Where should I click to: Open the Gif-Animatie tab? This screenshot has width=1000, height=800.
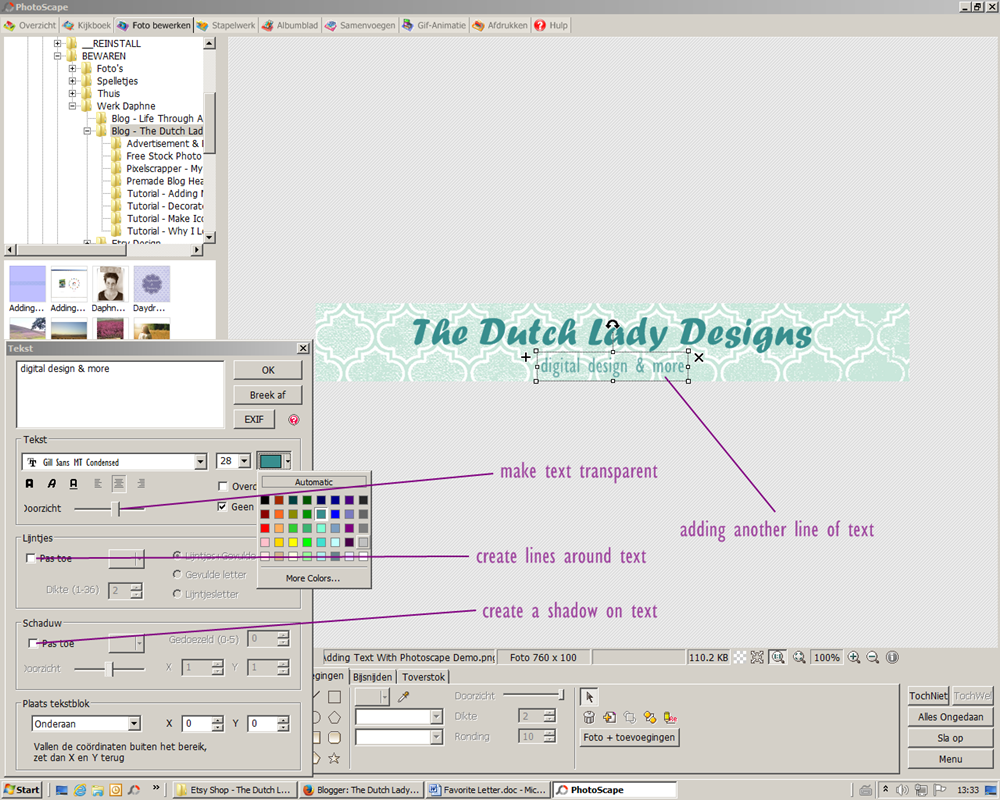[434, 26]
